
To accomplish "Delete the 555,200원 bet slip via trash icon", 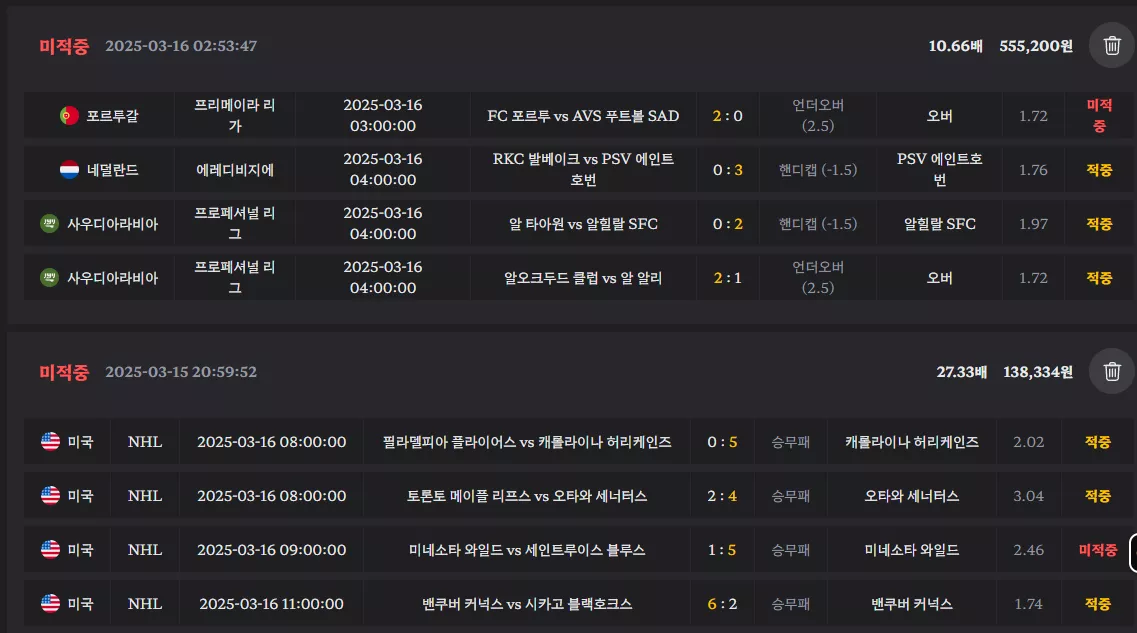I will [x=1112, y=46].
